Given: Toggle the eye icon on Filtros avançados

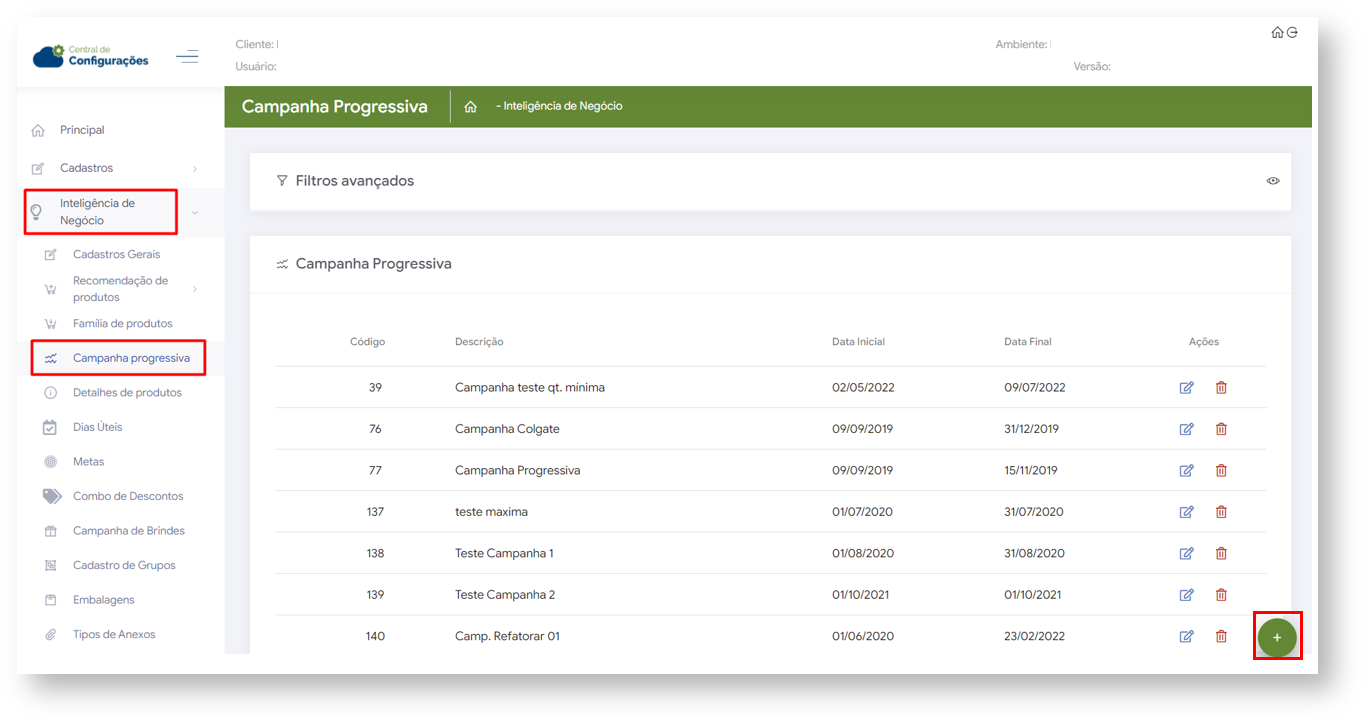Looking at the screenshot, I should [x=1273, y=181].
